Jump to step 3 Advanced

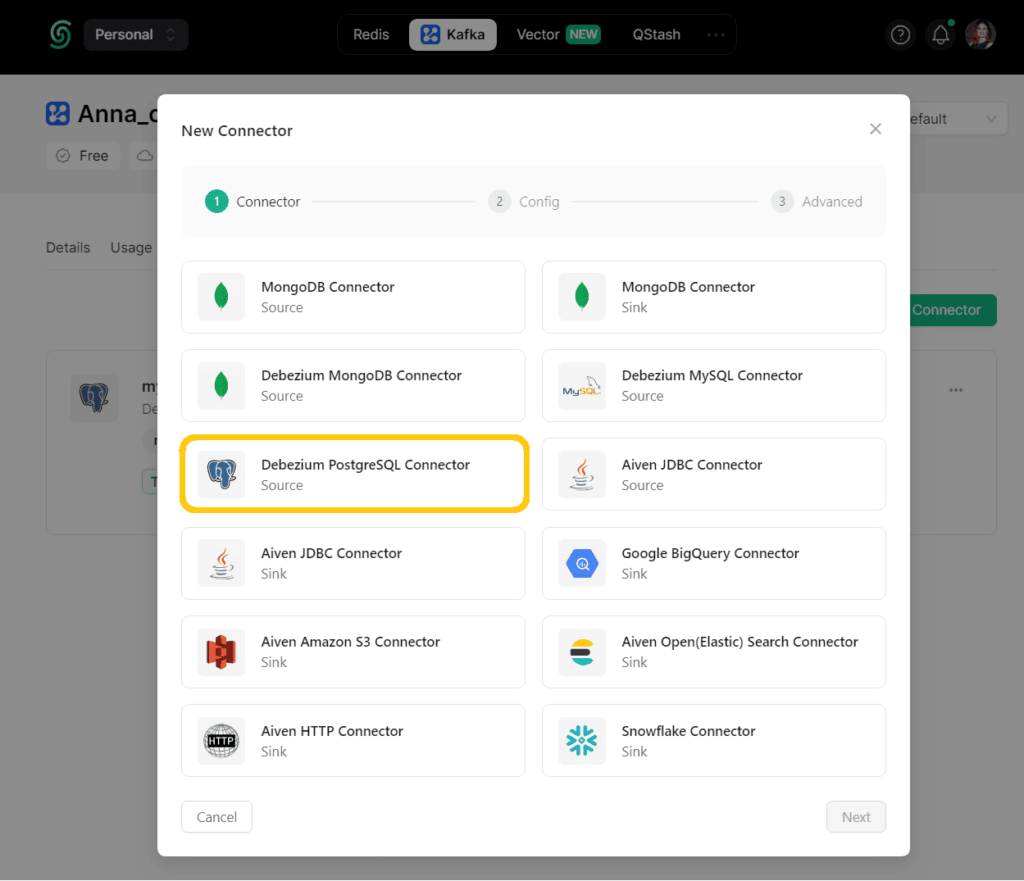click(816, 202)
